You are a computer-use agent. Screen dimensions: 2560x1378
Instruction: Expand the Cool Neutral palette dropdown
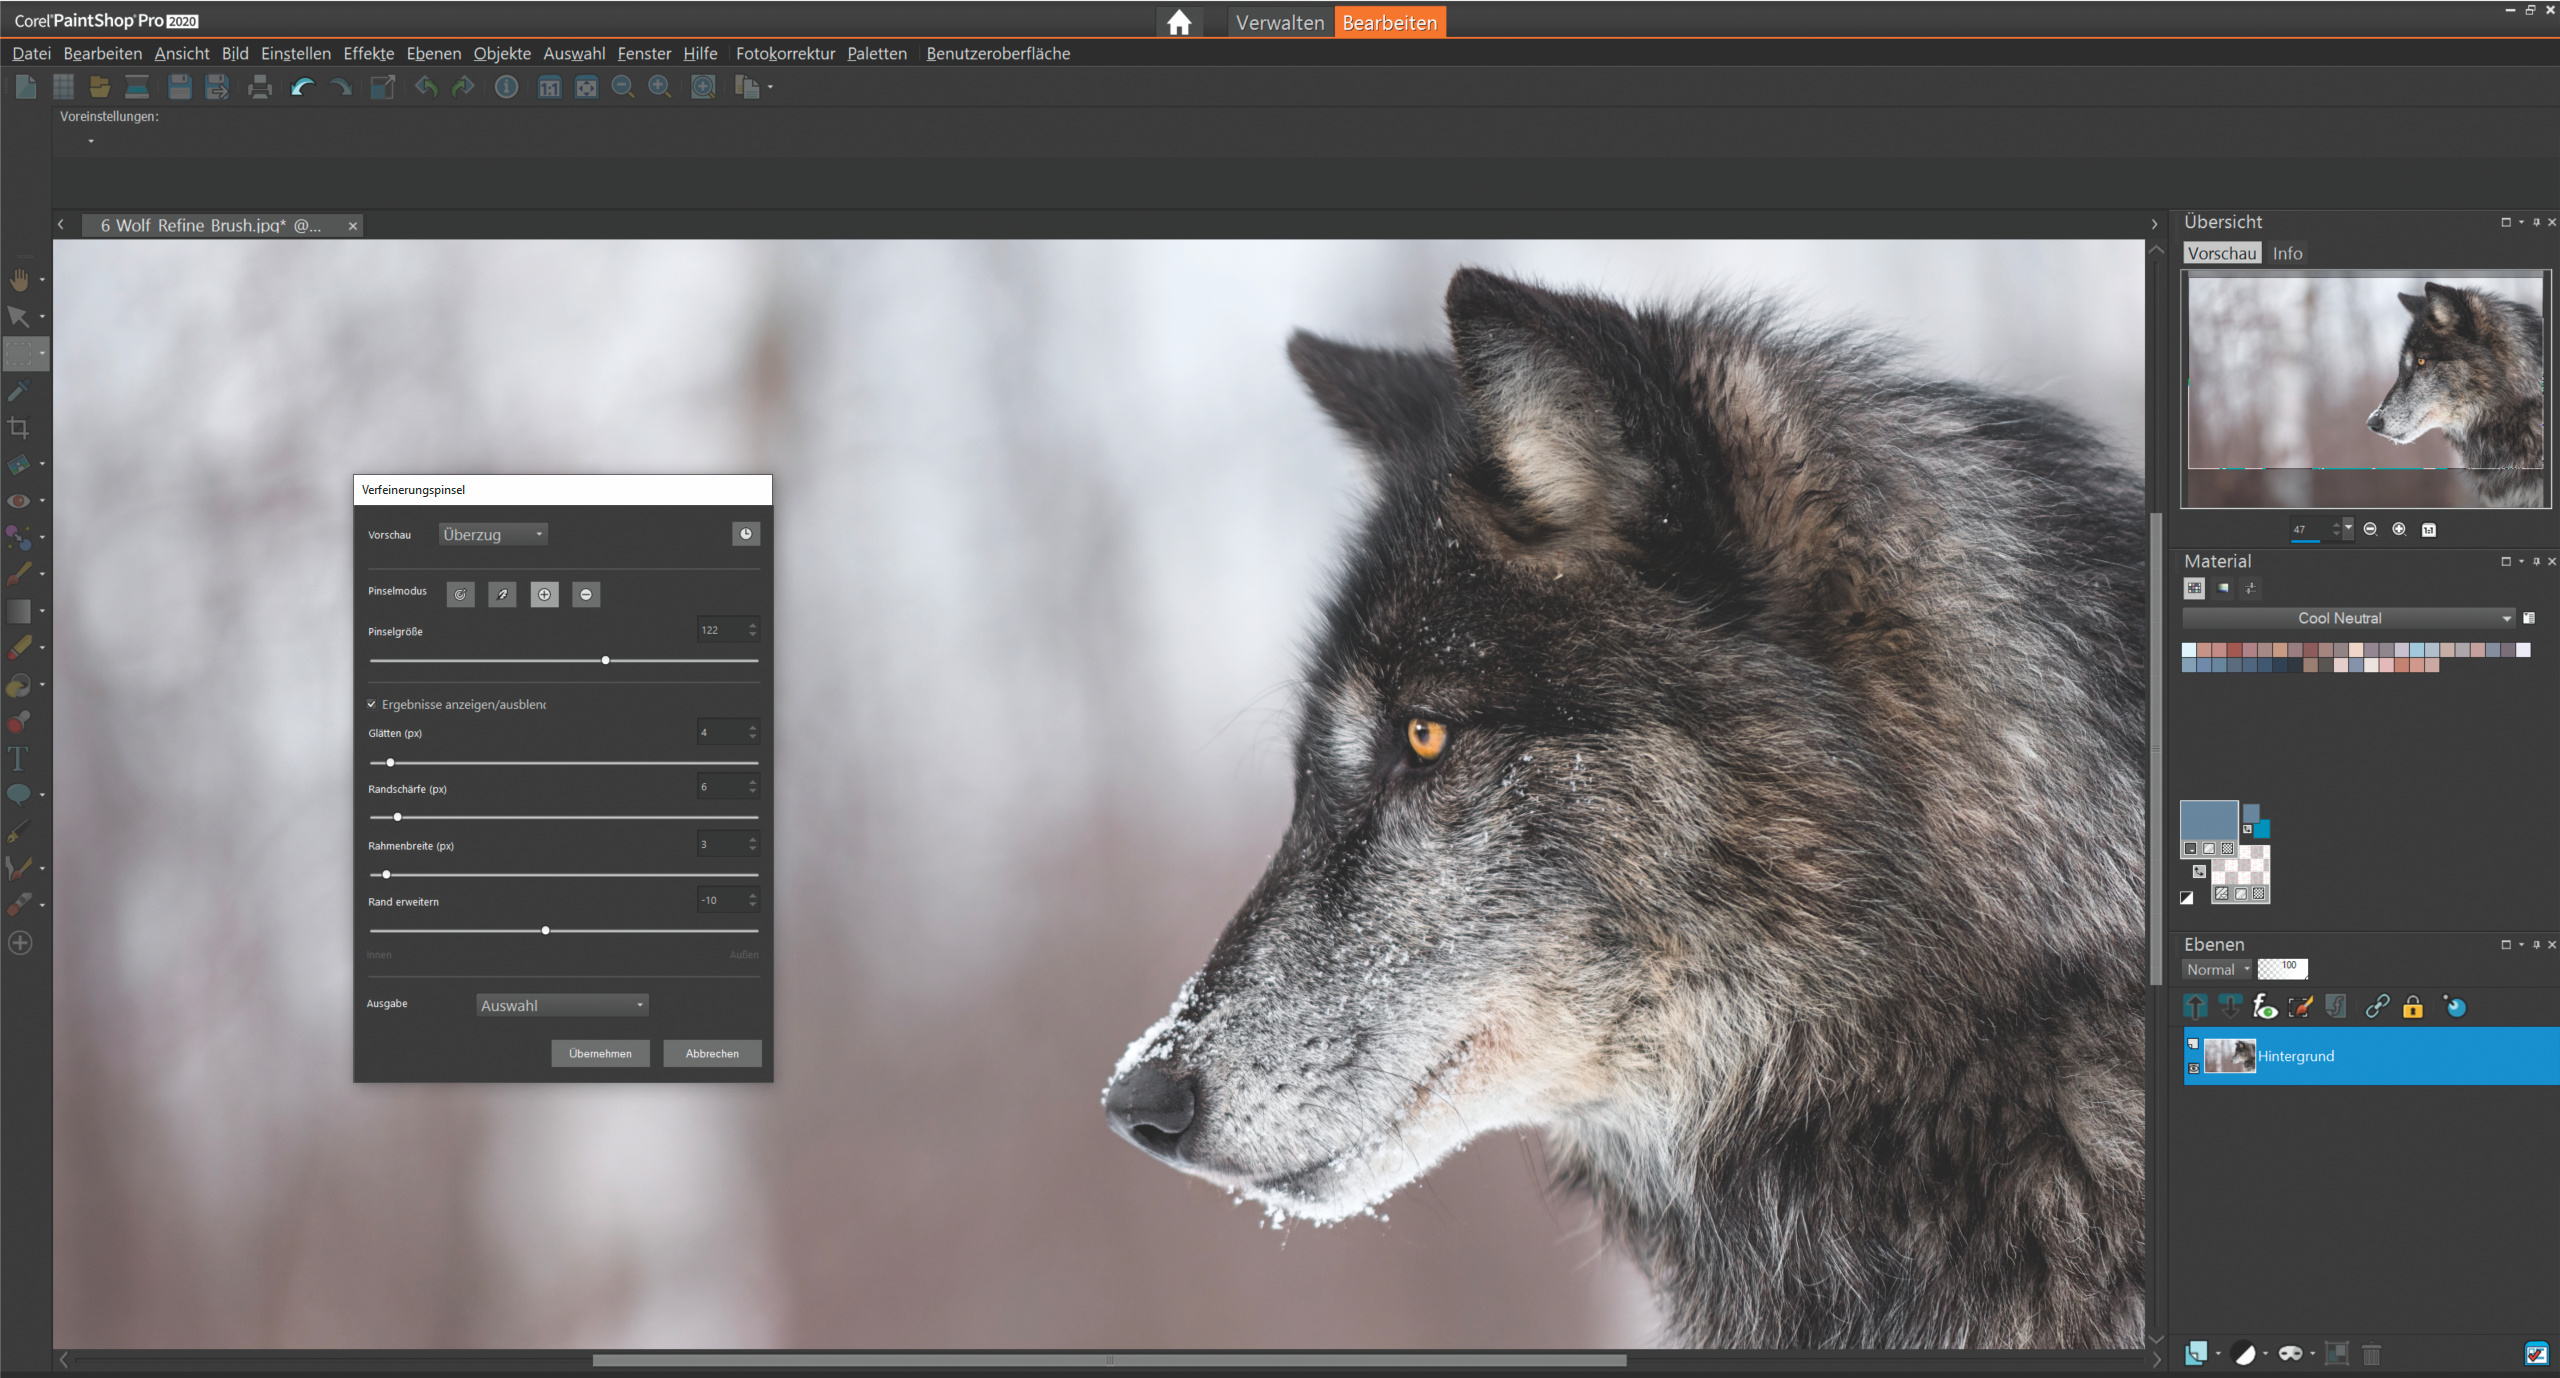2506,618
